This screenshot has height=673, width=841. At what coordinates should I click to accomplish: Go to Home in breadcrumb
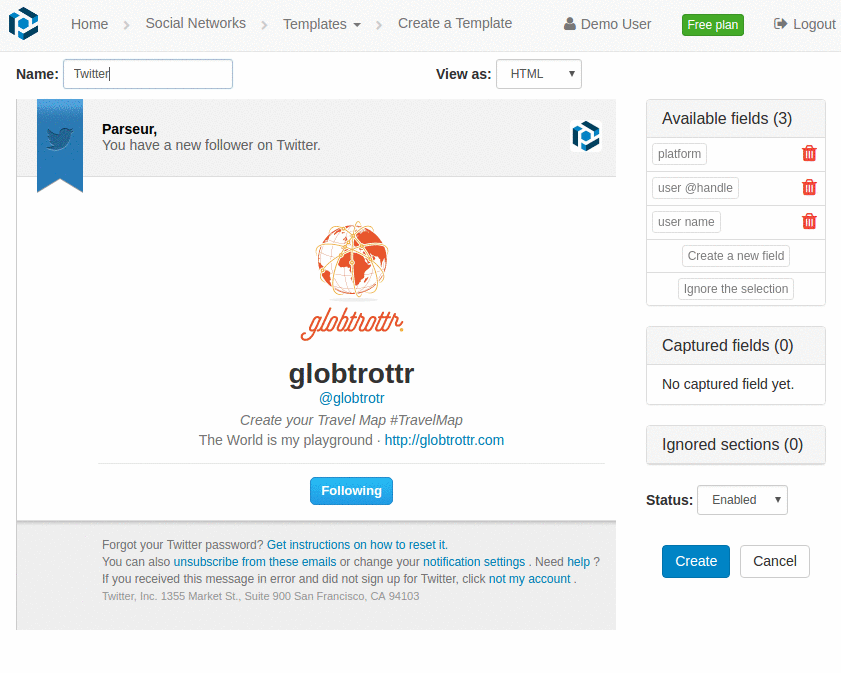89,24
